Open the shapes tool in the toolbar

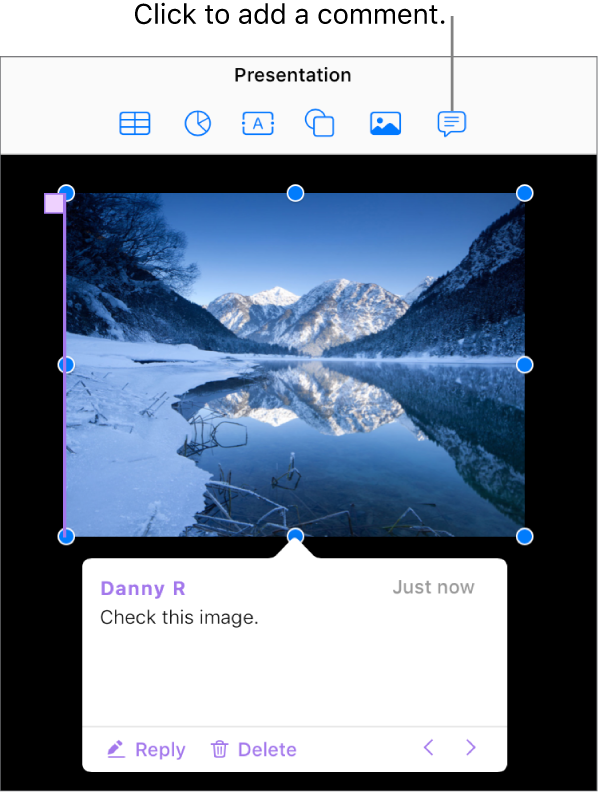[x=319, y=123]
